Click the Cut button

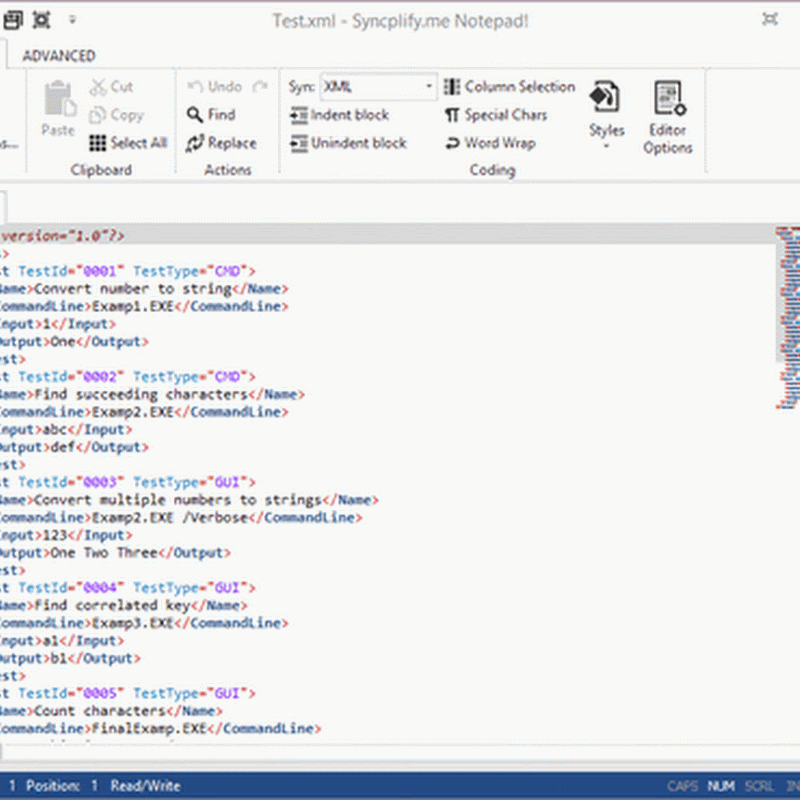pos(111,87)
